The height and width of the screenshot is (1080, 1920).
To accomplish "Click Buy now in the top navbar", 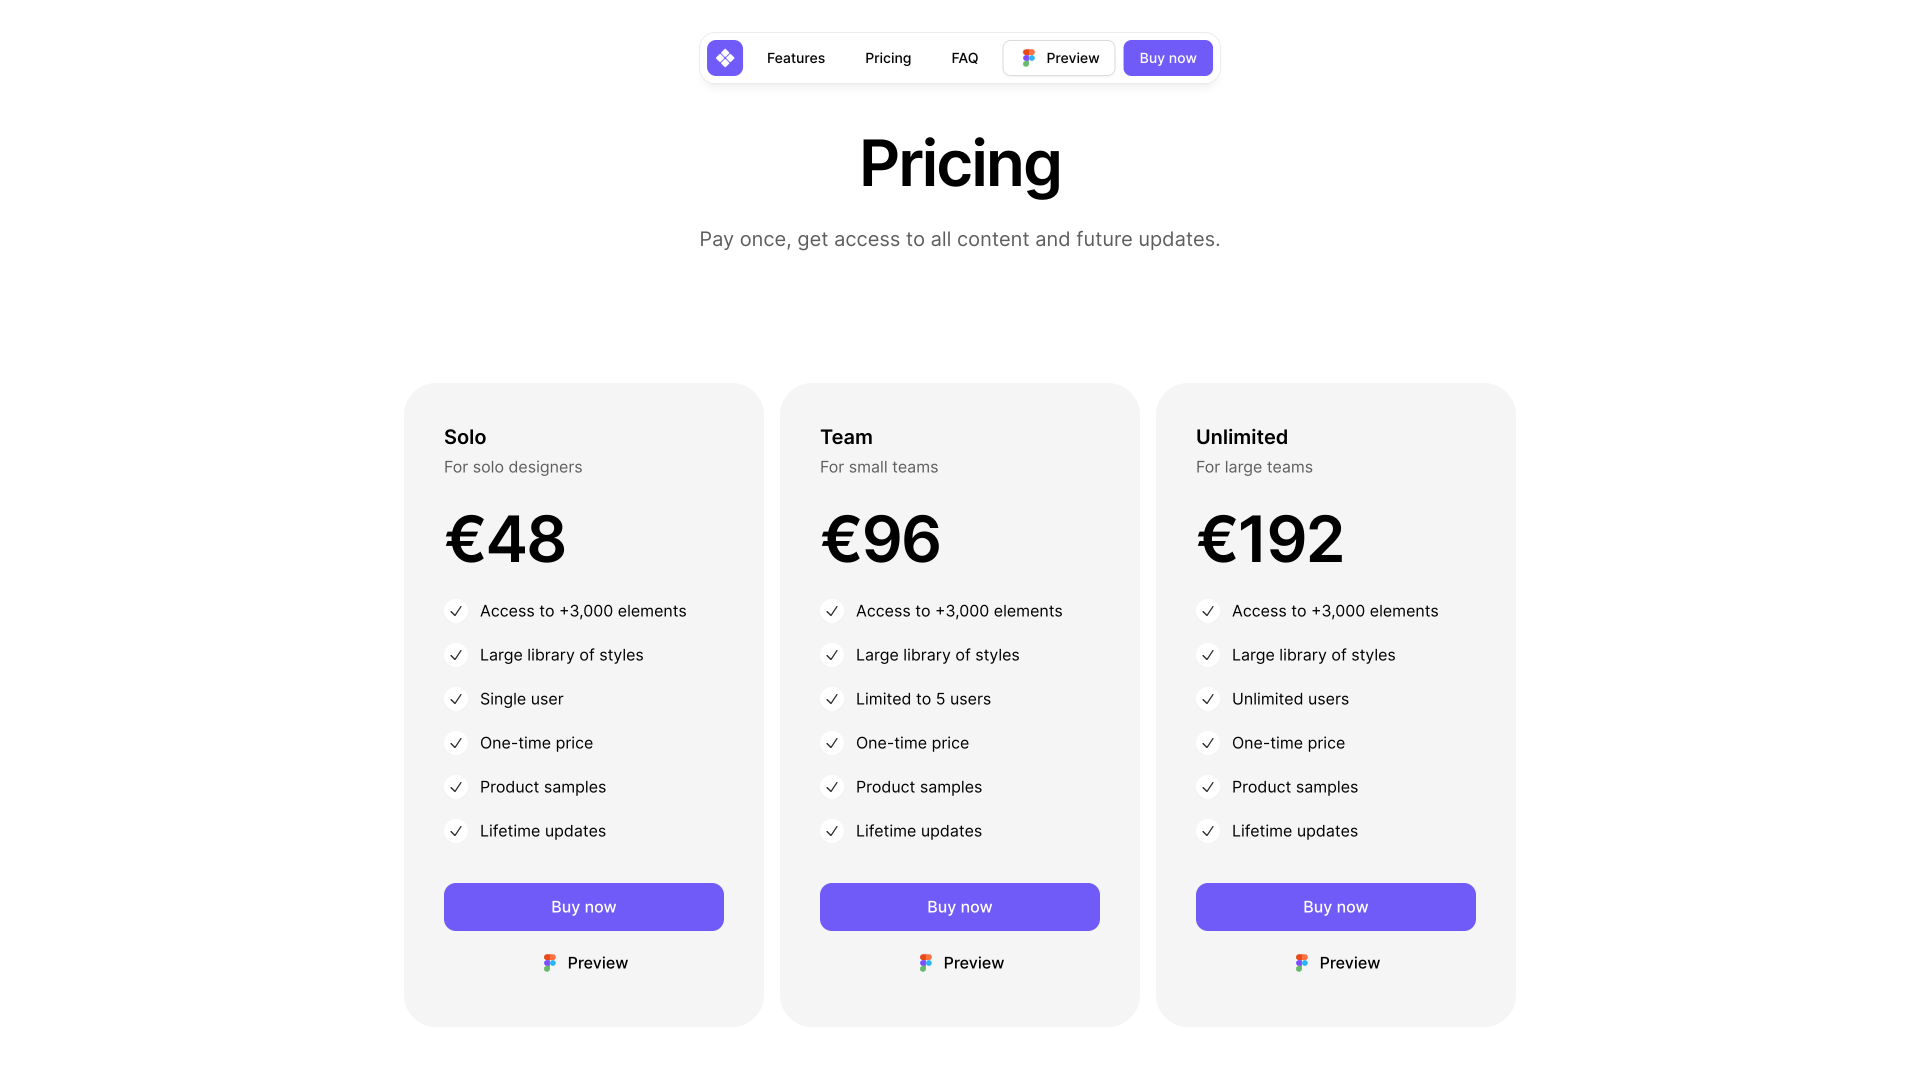I will (1168, 58).
